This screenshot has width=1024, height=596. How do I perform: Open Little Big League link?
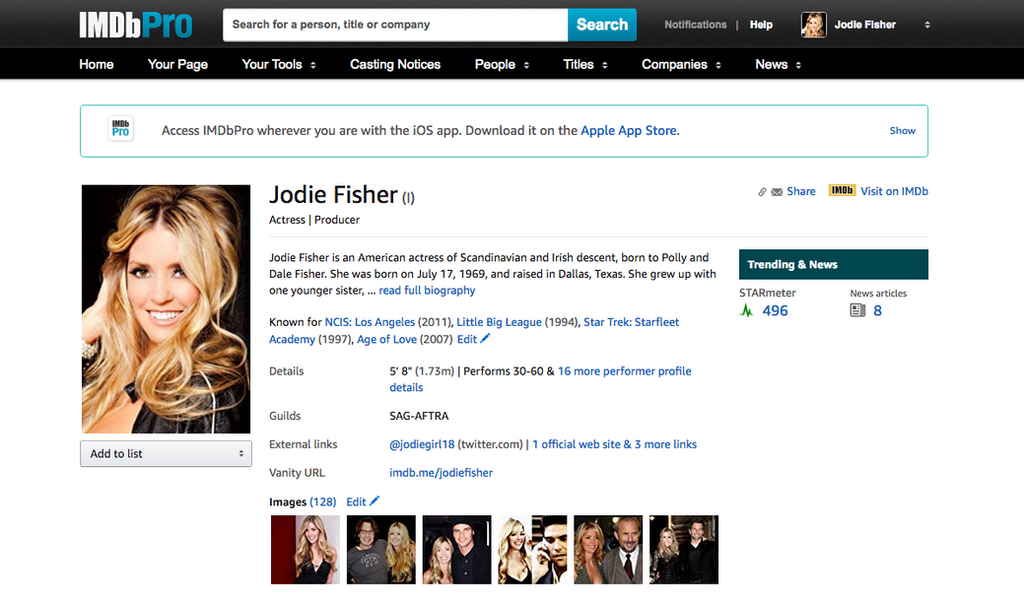[499, 322]
